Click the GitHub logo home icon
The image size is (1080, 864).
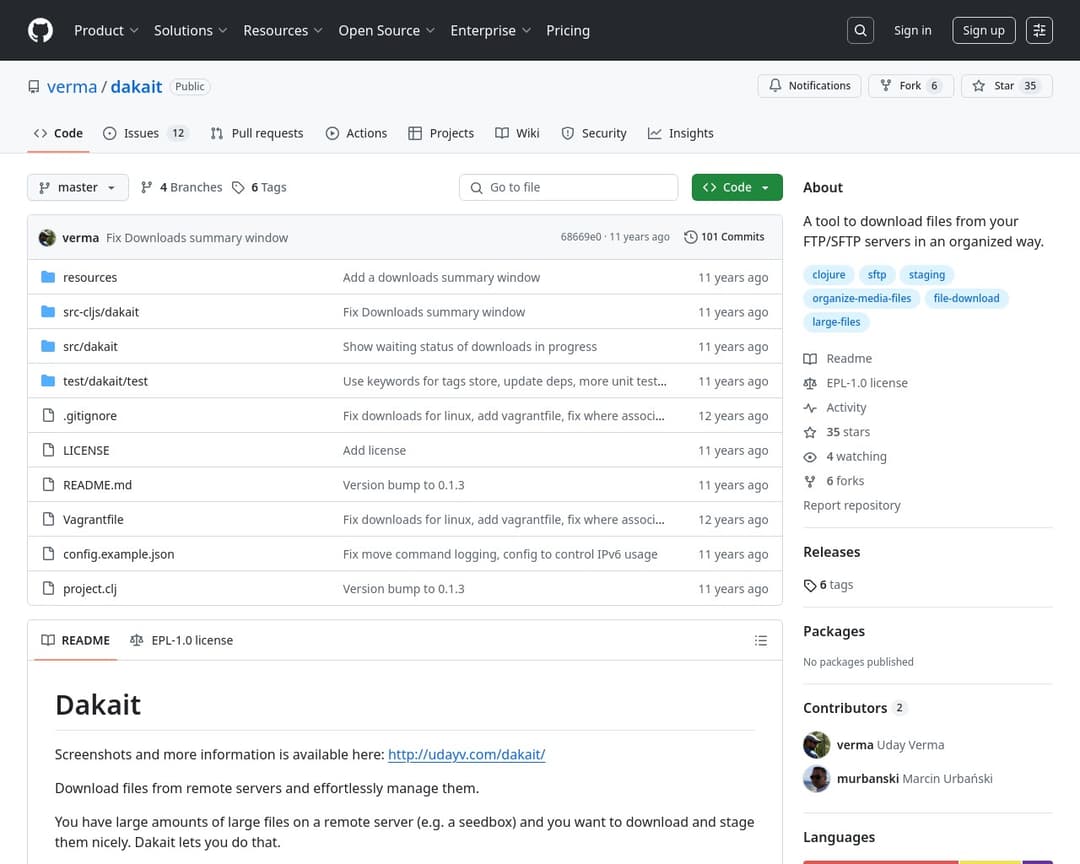tap(40, 30)
